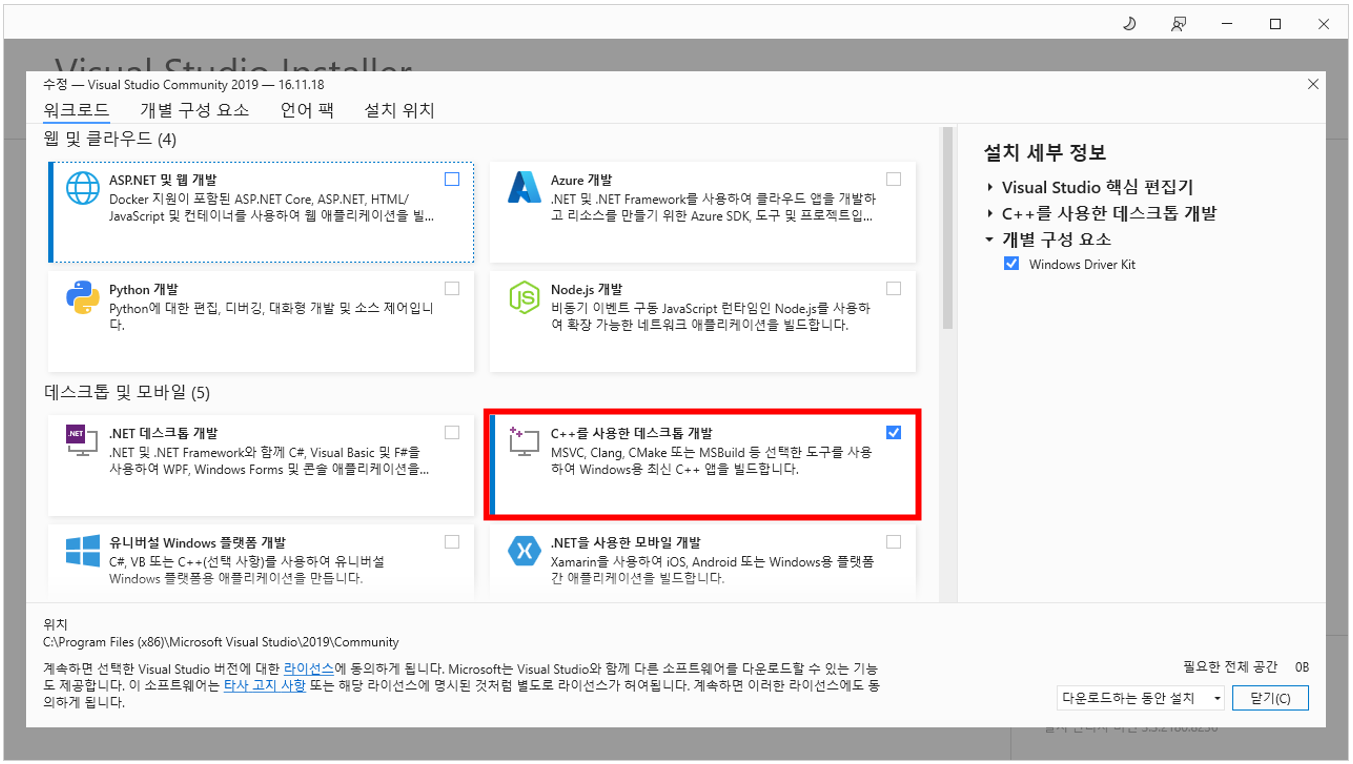Click the ASP.NET globe icon
Image resolution: width=1353 pixels, height=764 pixels.
click(83, 189)
